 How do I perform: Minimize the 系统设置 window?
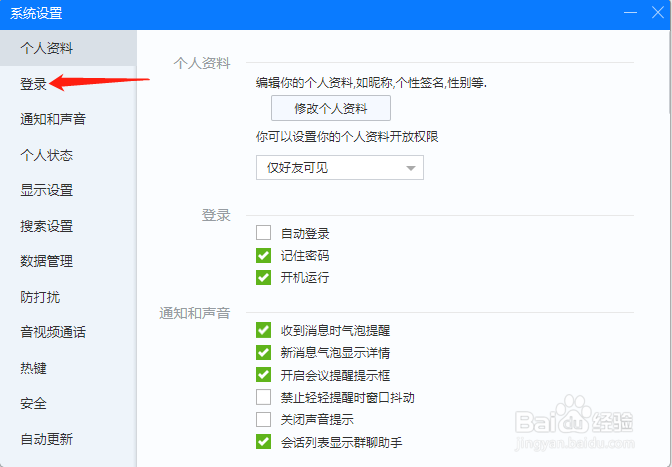pos(630,12)
